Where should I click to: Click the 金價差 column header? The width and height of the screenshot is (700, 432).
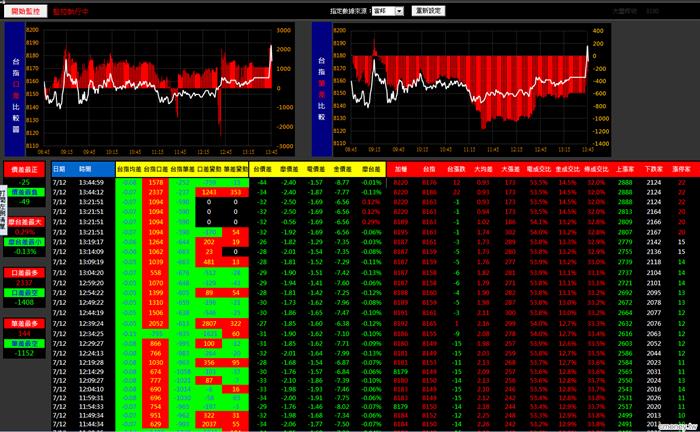coord(342,169)
